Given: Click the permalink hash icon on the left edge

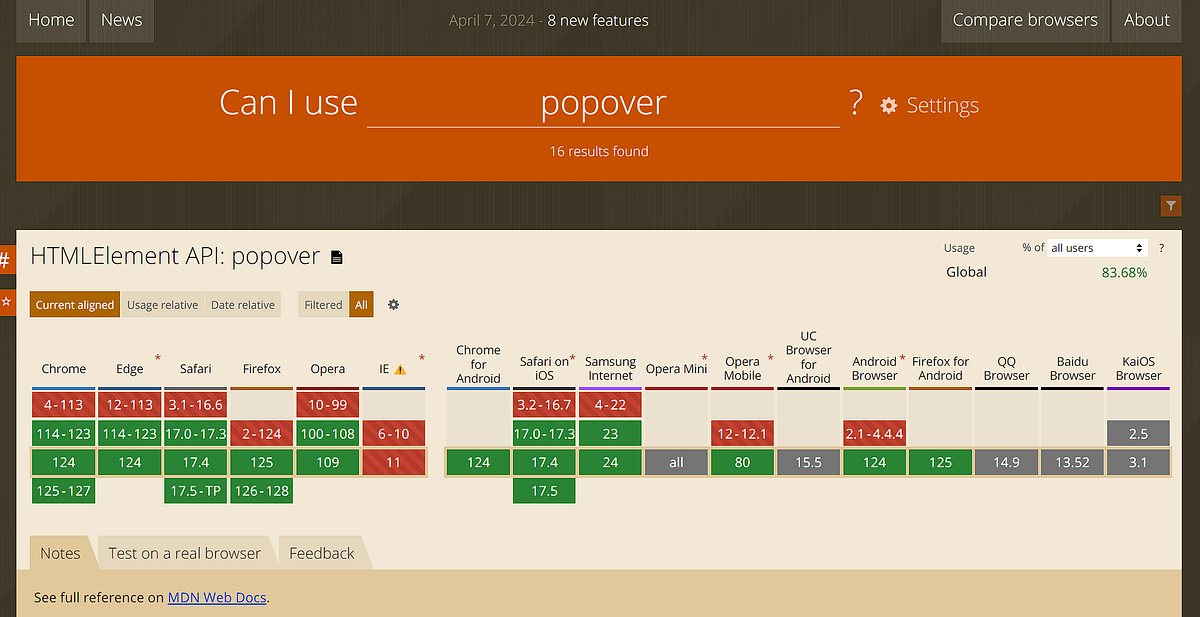Looking at the screenshot, I should 7,260.
